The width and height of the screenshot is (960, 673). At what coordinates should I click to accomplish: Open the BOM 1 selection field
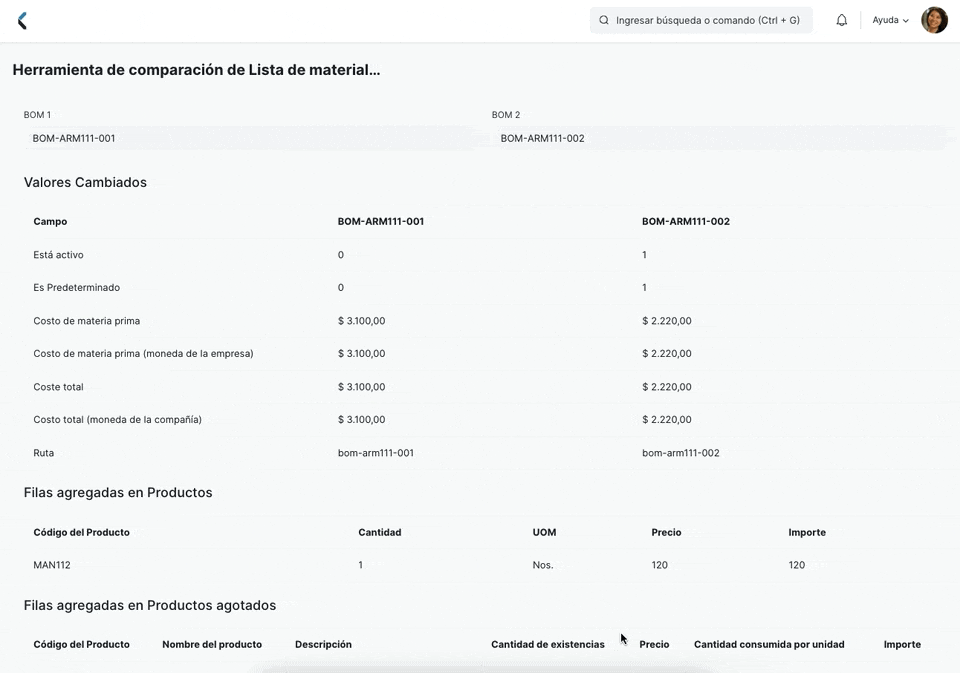click(240, 138)
